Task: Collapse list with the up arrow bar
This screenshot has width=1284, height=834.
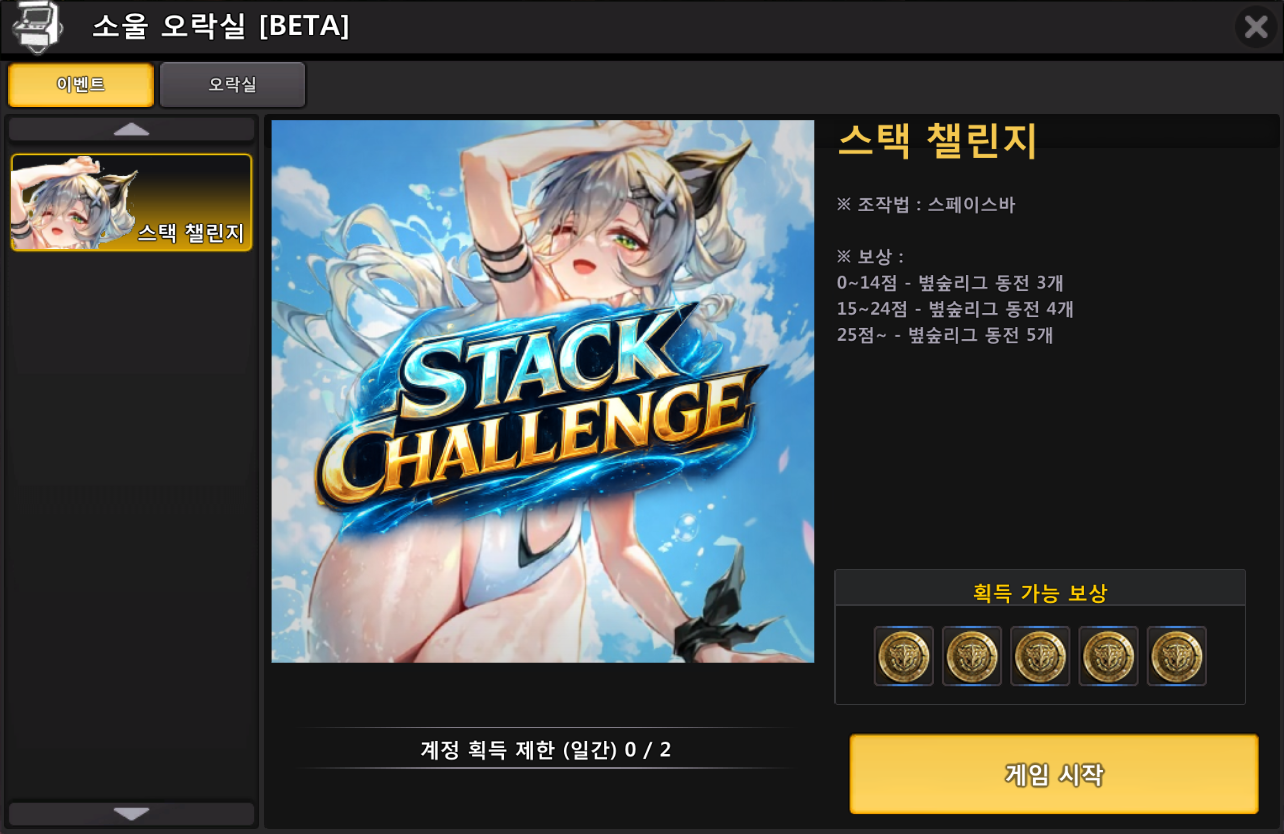Action: (132, 129)
